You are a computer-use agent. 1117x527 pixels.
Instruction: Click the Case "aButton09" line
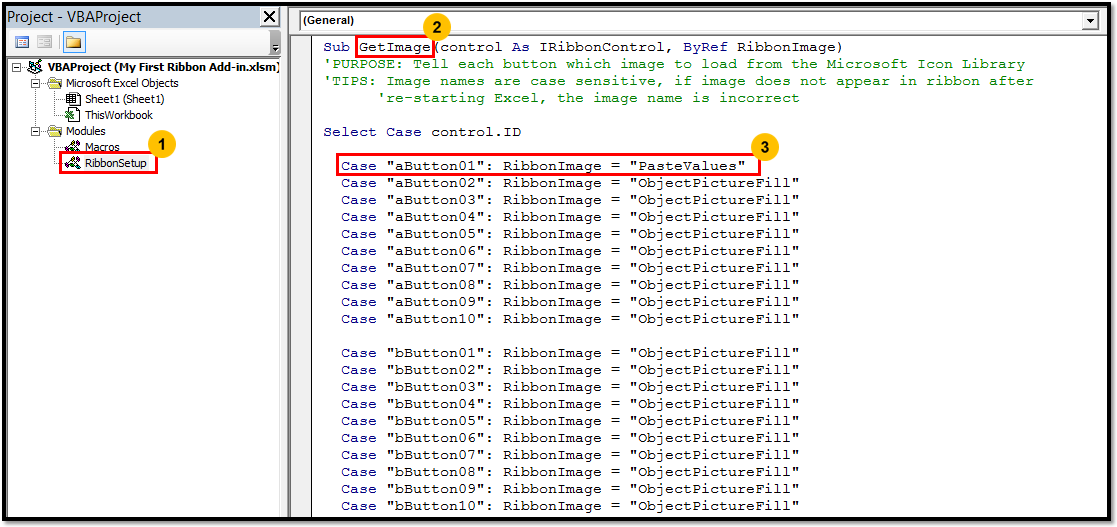tap(570, 302)
